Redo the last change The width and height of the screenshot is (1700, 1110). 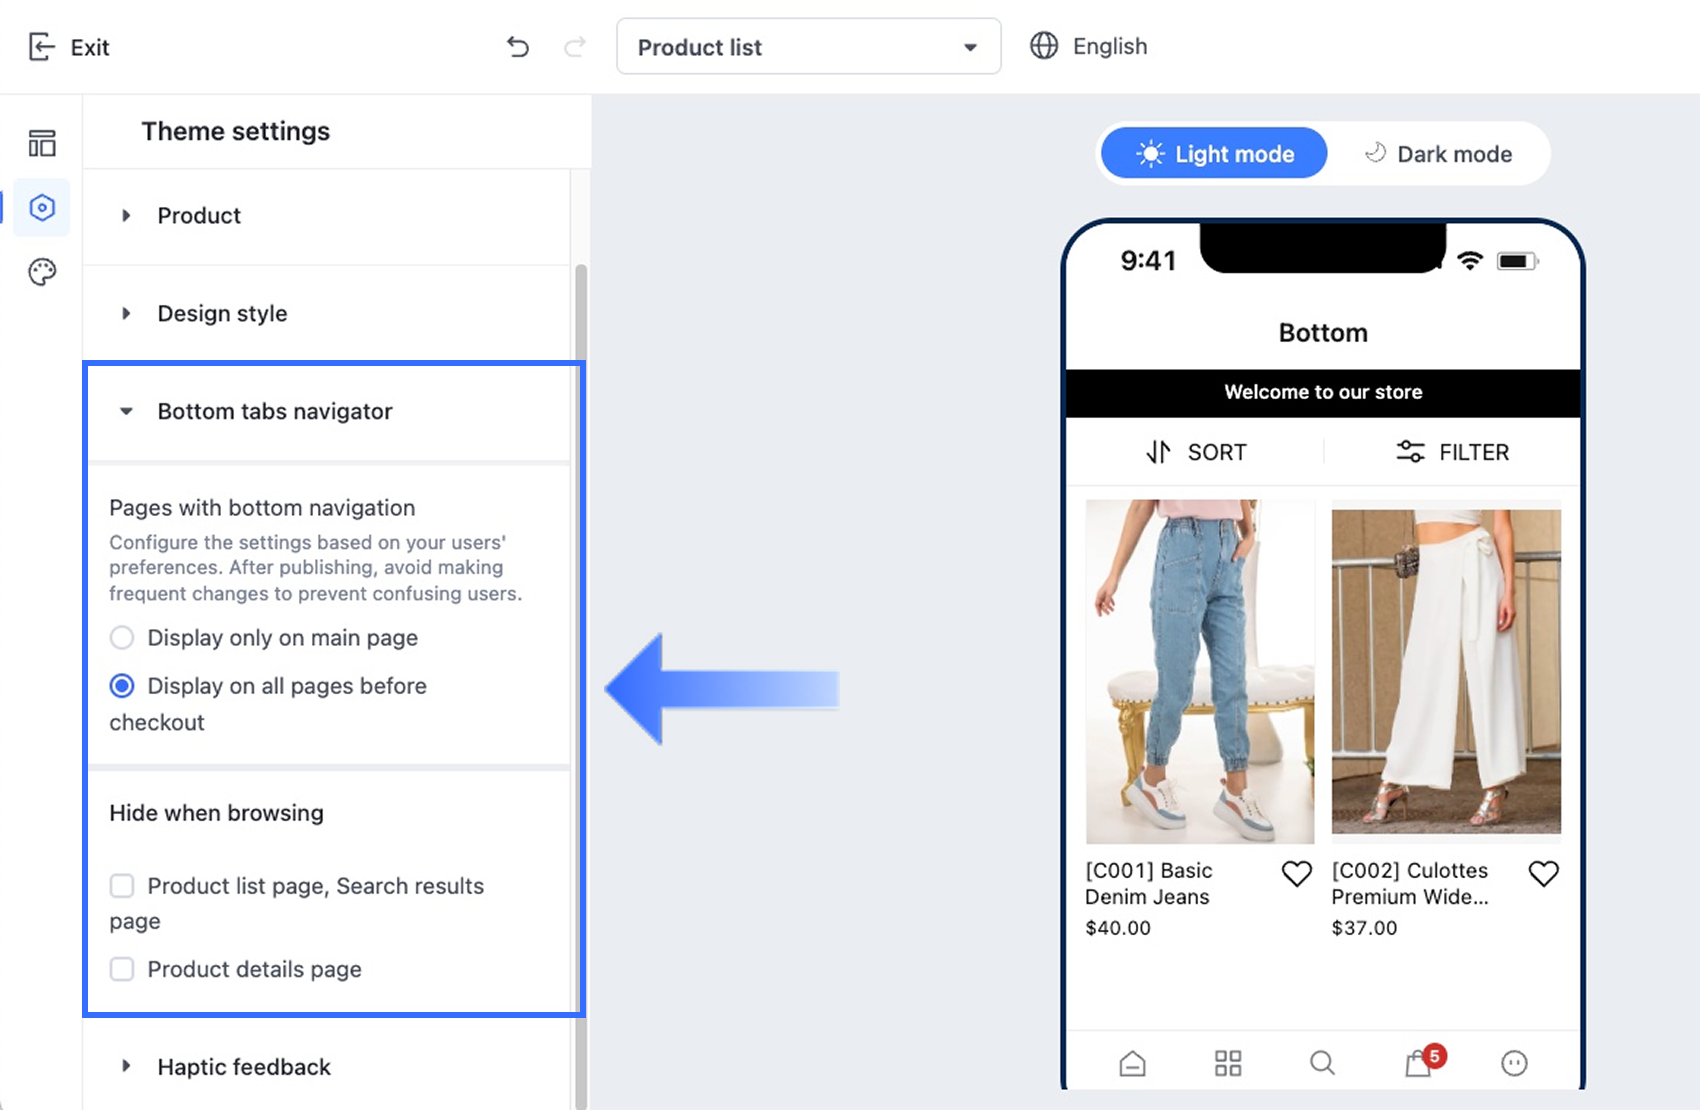click(x=575, y=47)
